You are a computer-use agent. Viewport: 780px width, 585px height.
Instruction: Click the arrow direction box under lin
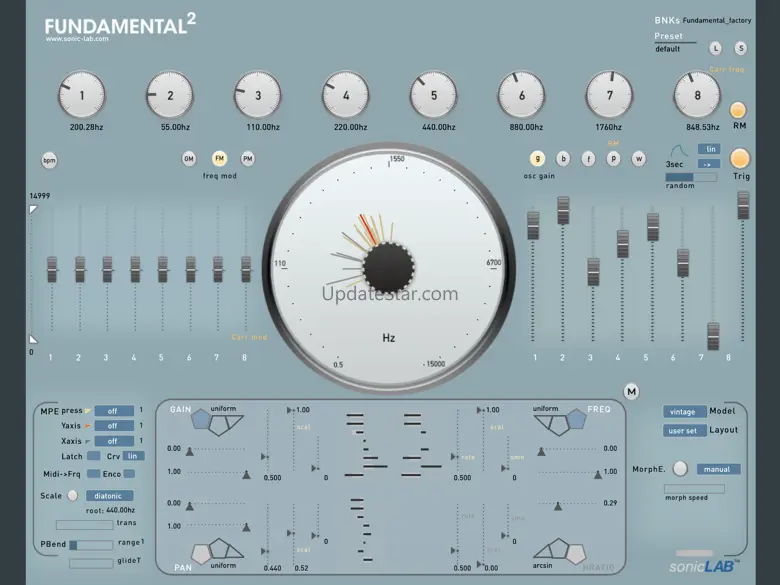tap(710, 164)
